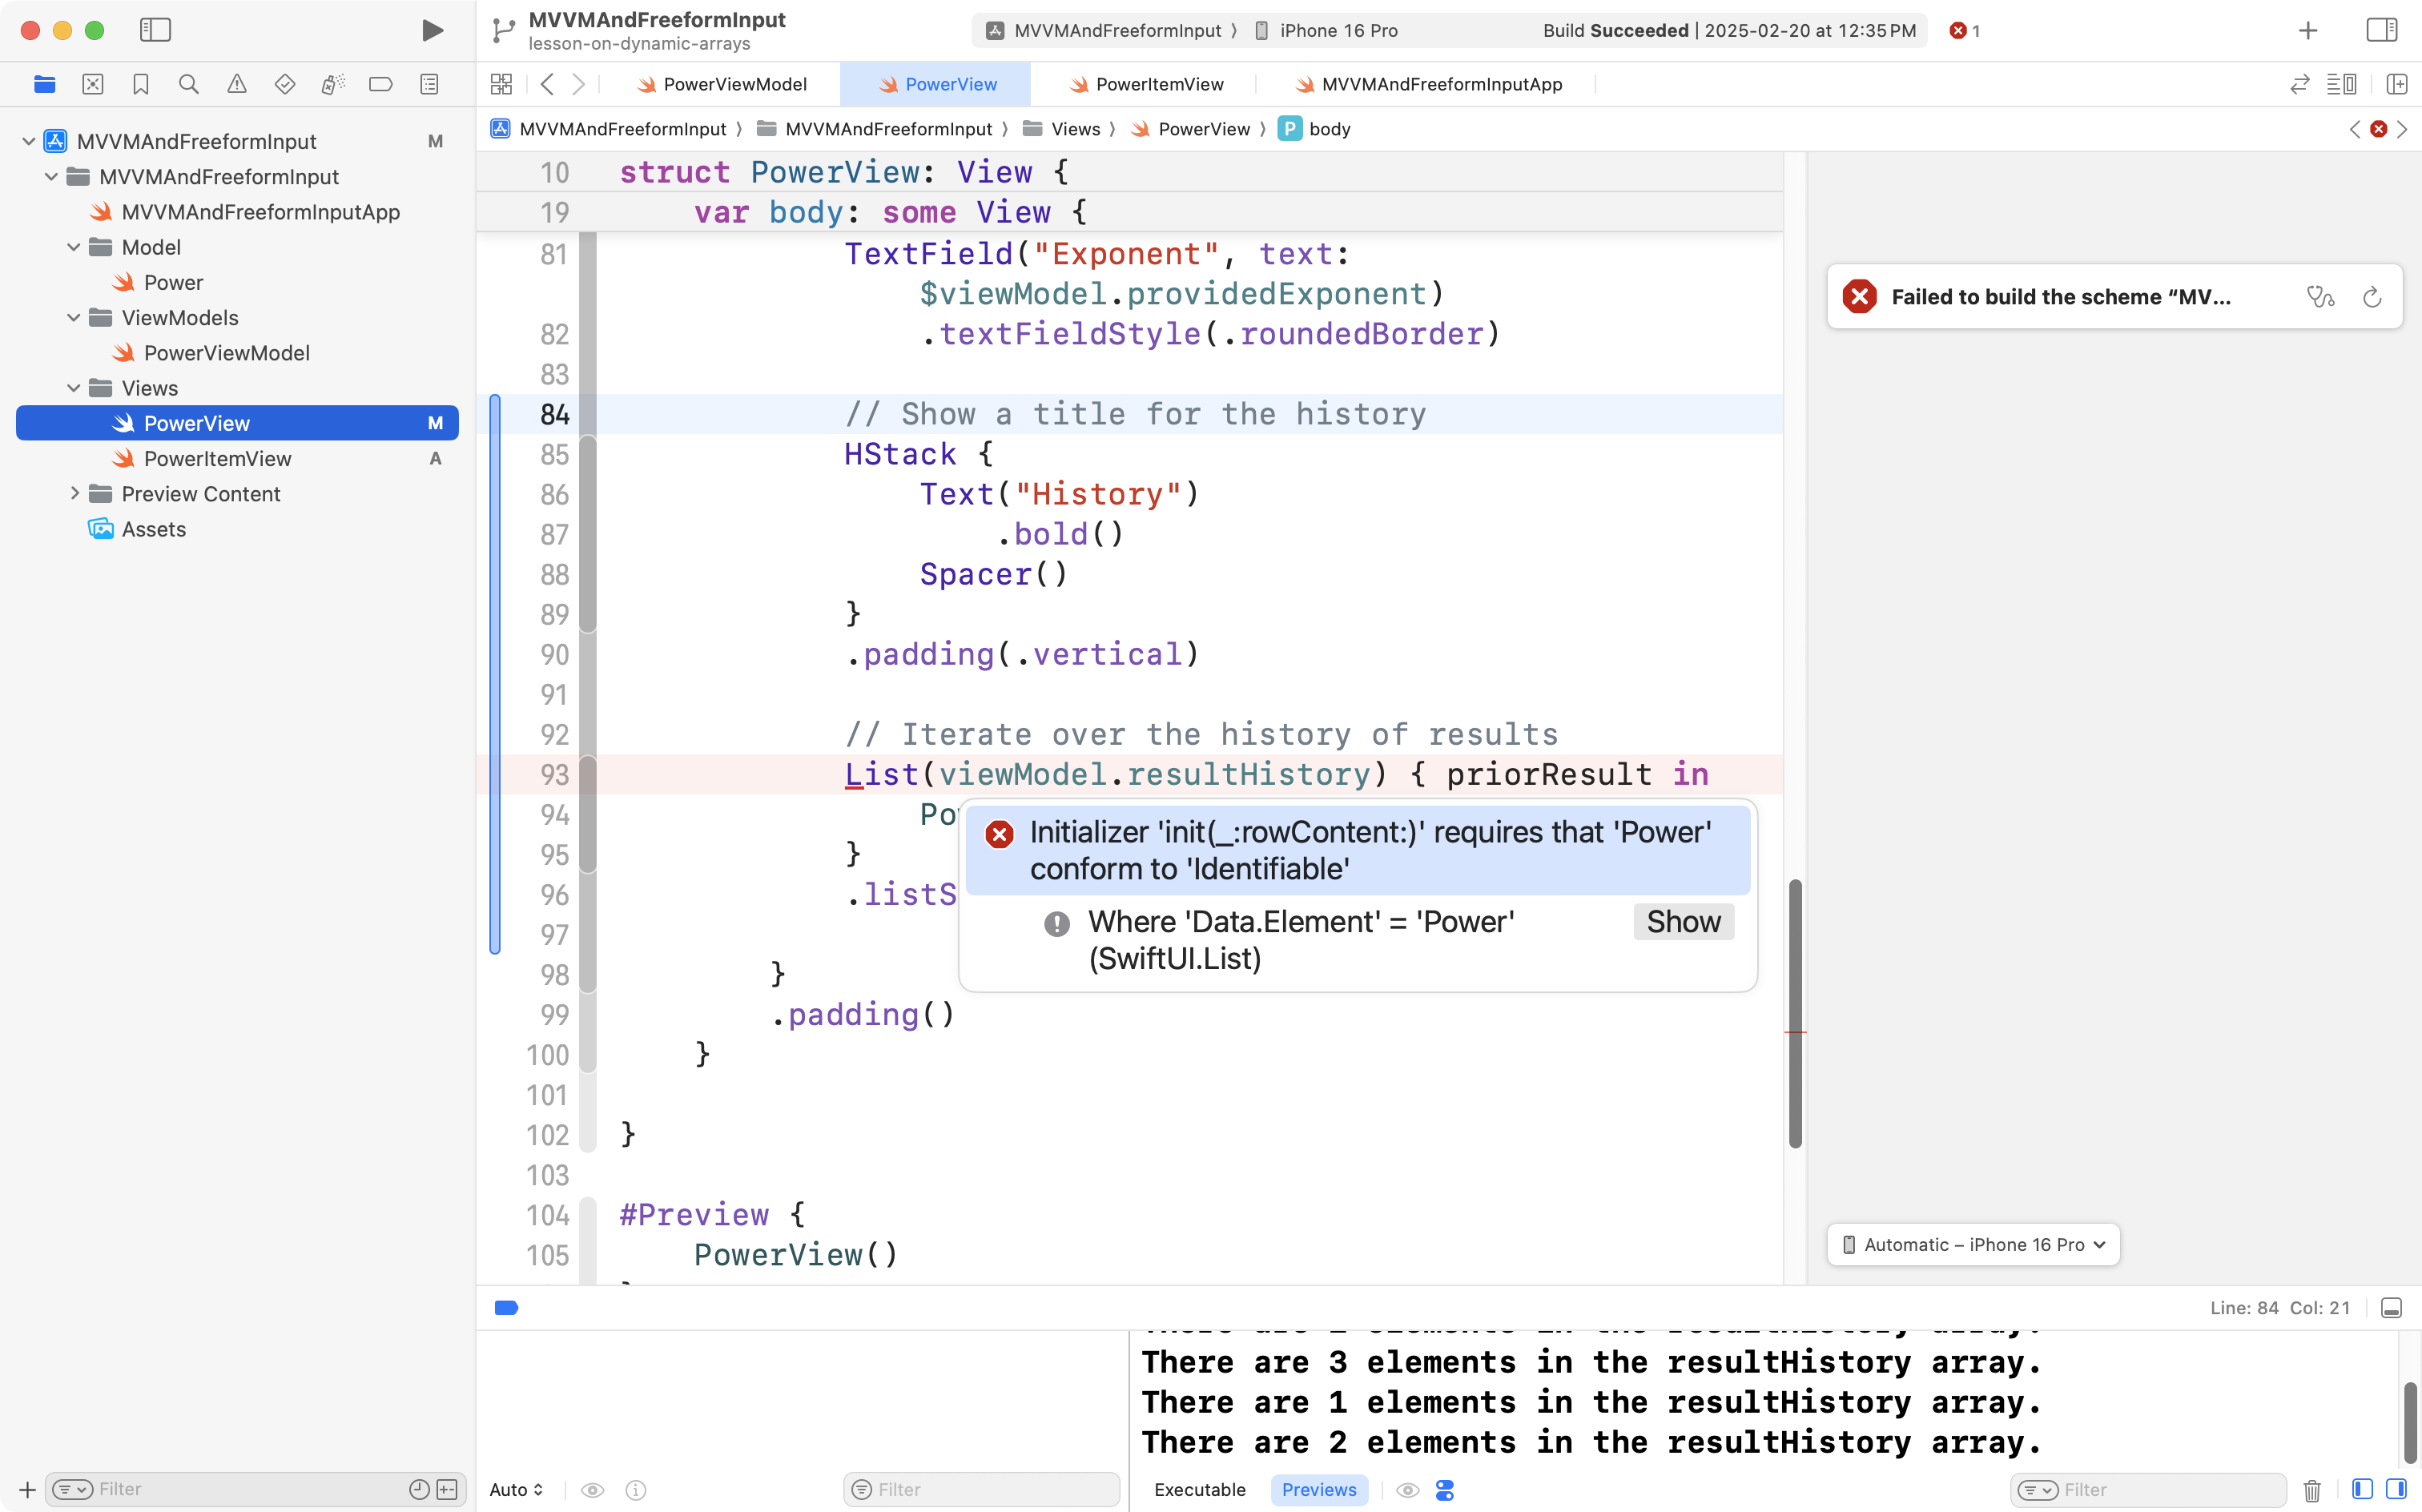Collapse the ViewModels folder
Image resolution: width=2422 pixels, height=1512 pixels.
tap(73, 318)
